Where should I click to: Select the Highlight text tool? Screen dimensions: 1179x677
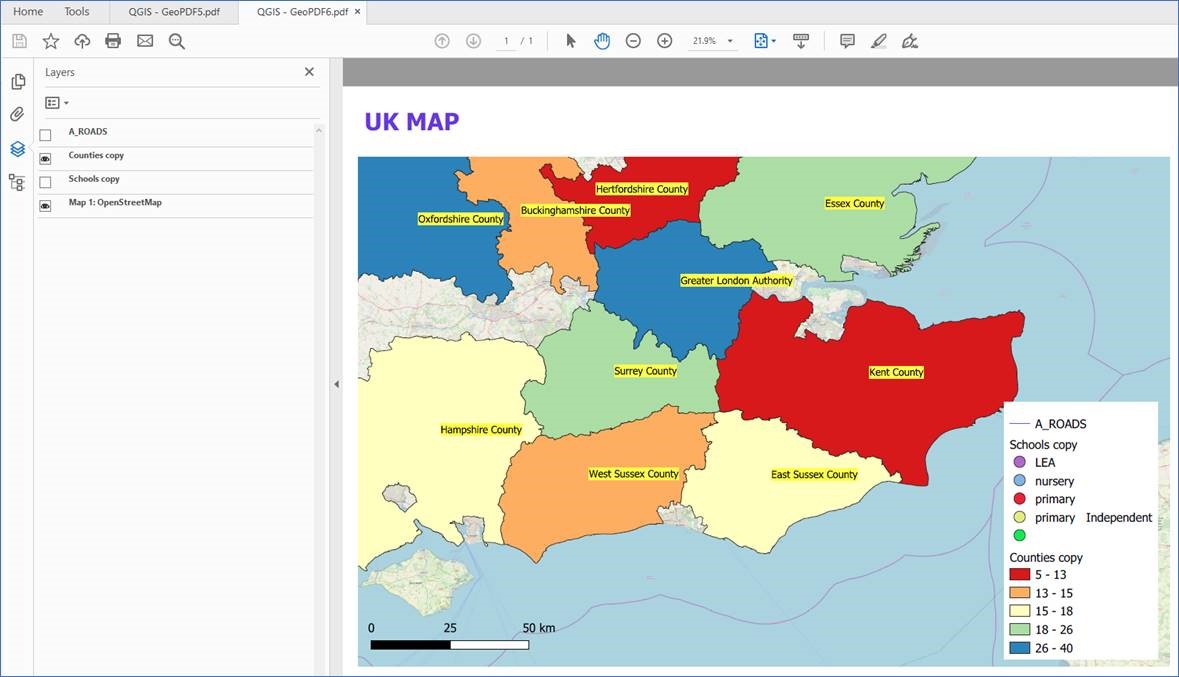(x=878, y=41)
